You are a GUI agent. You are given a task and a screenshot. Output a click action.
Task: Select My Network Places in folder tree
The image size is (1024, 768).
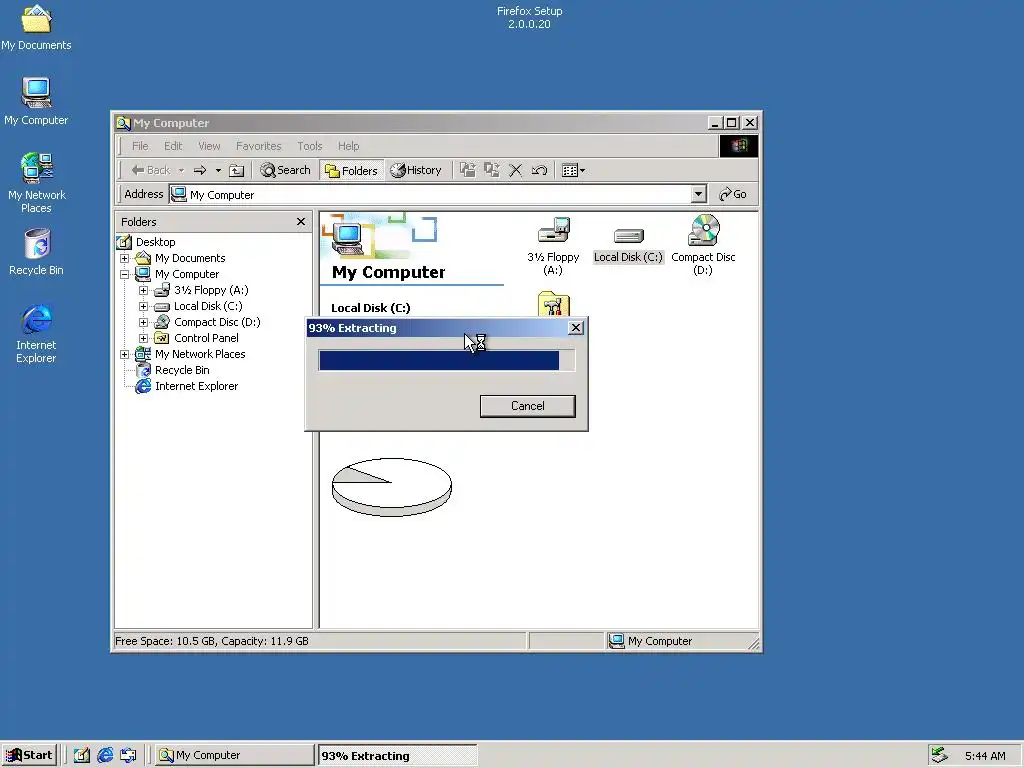point(200,354)
